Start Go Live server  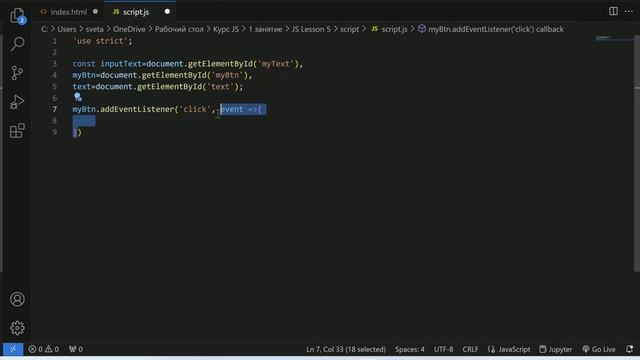[x=599, y=349]
